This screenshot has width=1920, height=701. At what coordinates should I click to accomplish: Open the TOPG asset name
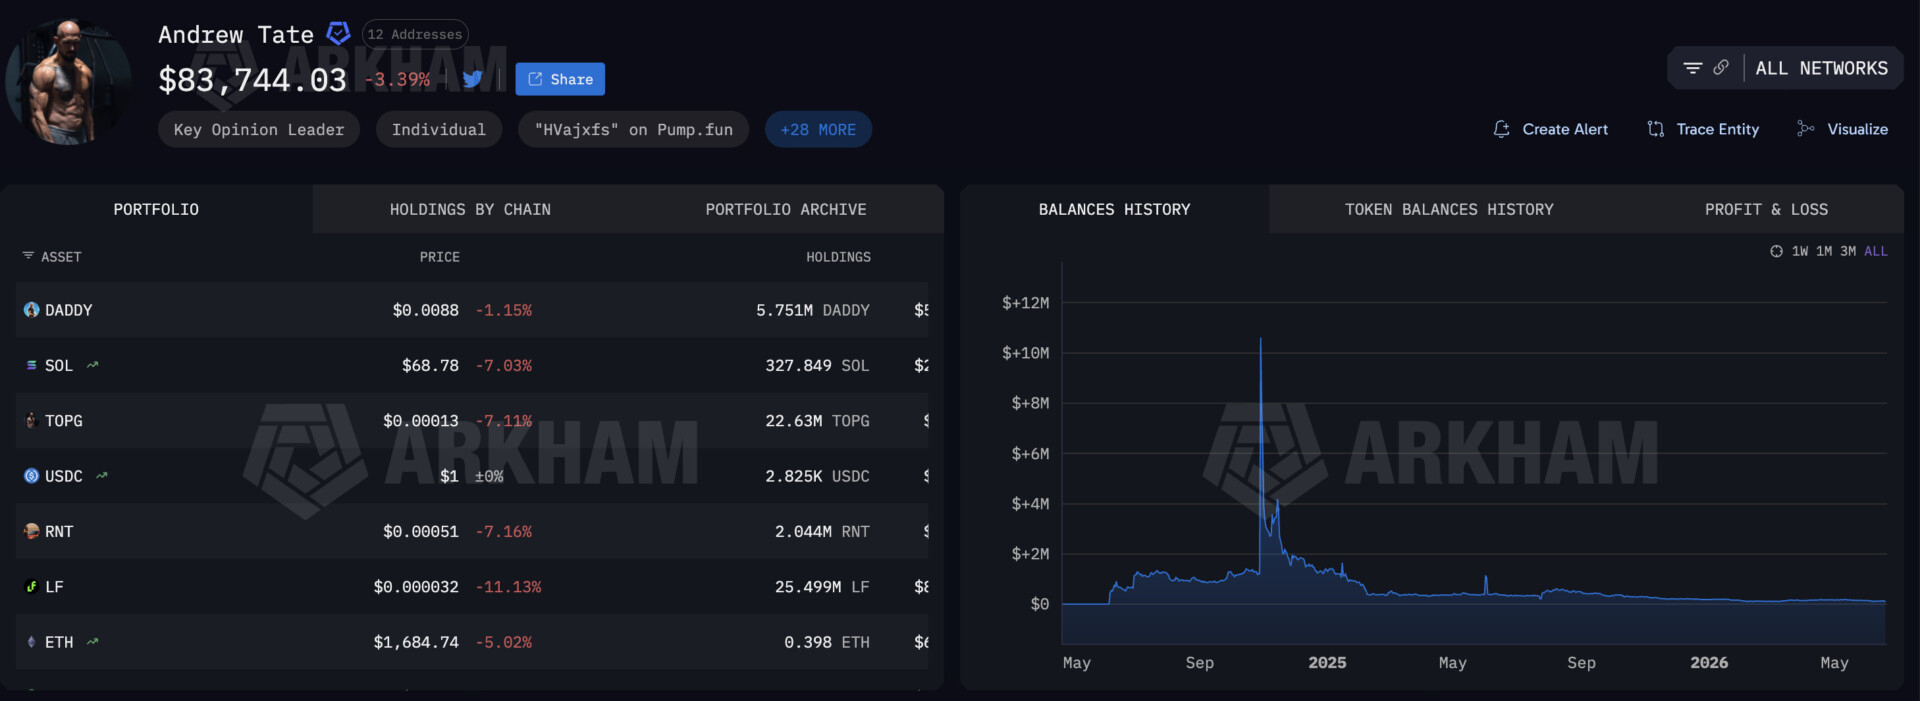coord(64,421)
